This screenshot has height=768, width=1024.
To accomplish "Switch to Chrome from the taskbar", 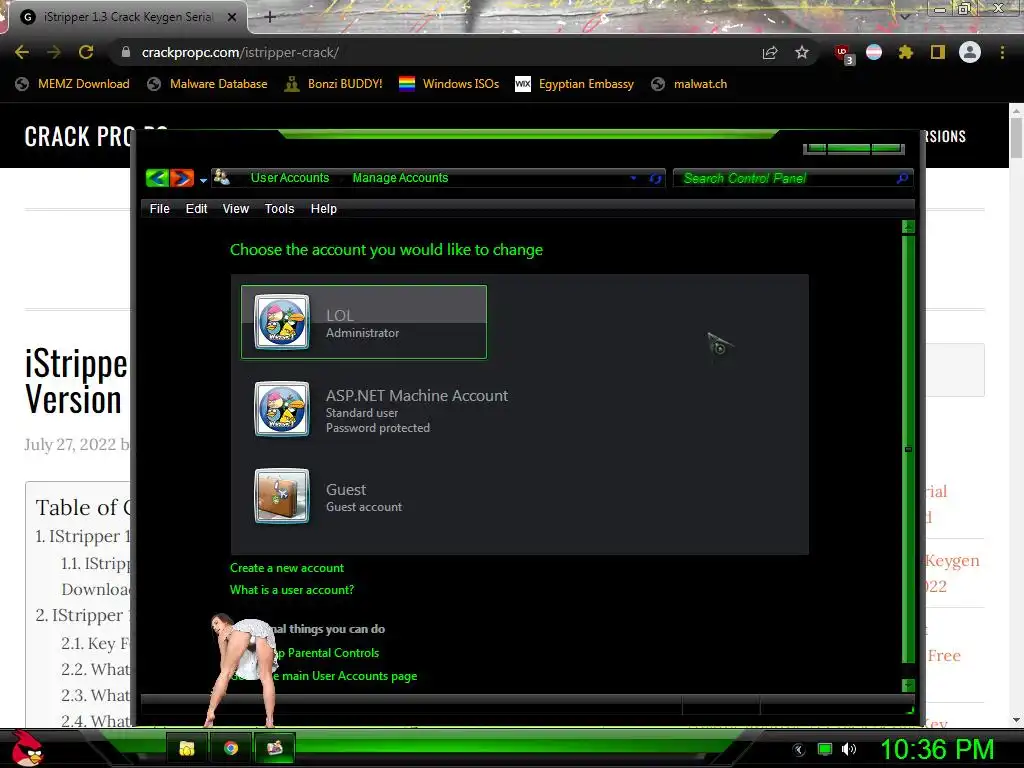I will tap(231, 748).
